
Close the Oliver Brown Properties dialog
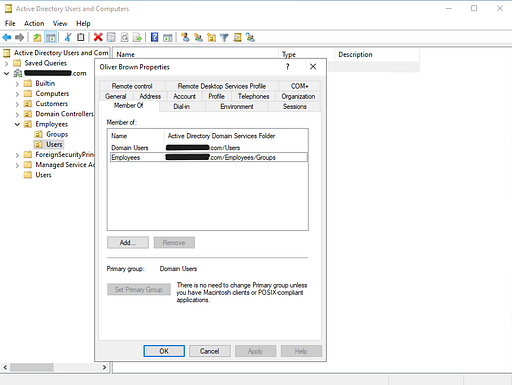(313, 67)
